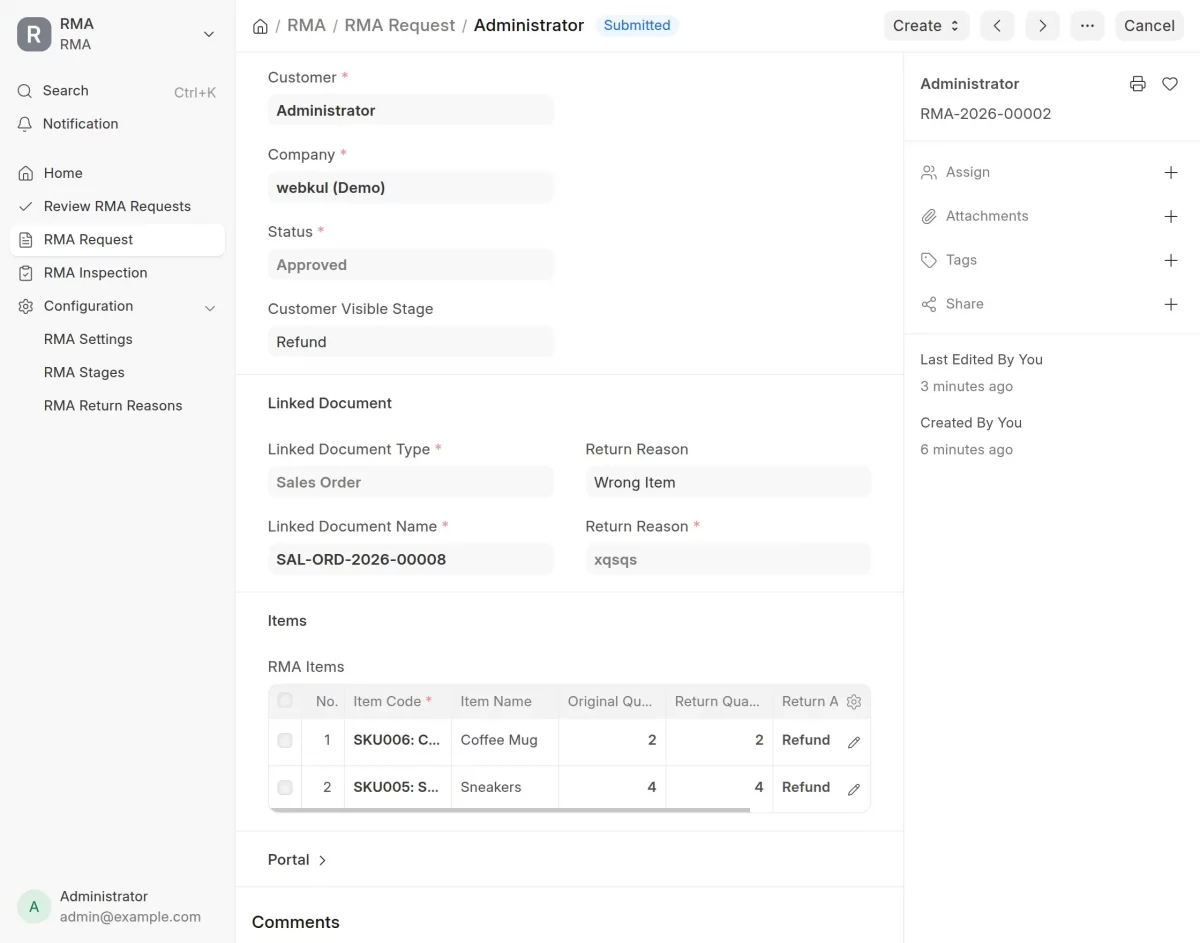This screenshot has height=943, width=1200.
Task: Open RMA Return Reasons
Action: [113, 405]
